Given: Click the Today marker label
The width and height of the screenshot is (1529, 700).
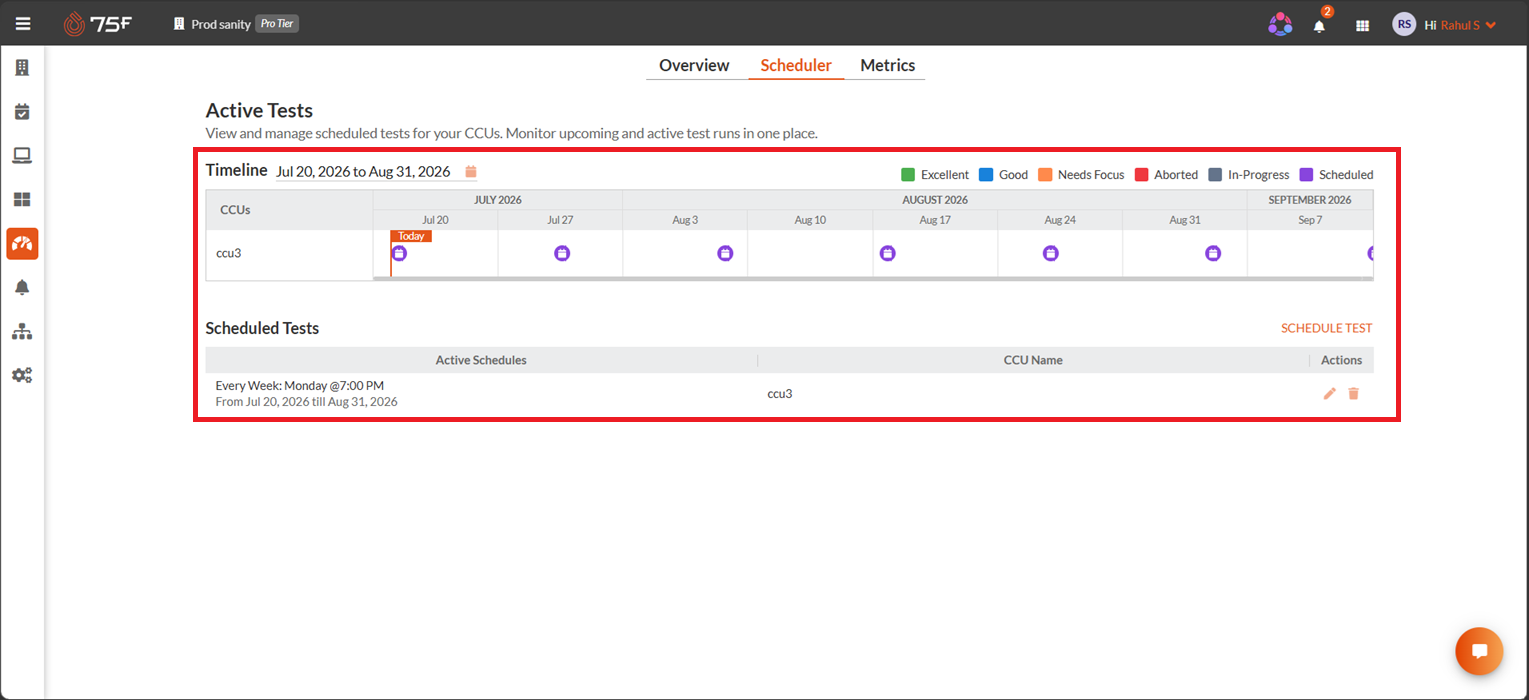Looking at the screenshot, I should coord(411,236).
